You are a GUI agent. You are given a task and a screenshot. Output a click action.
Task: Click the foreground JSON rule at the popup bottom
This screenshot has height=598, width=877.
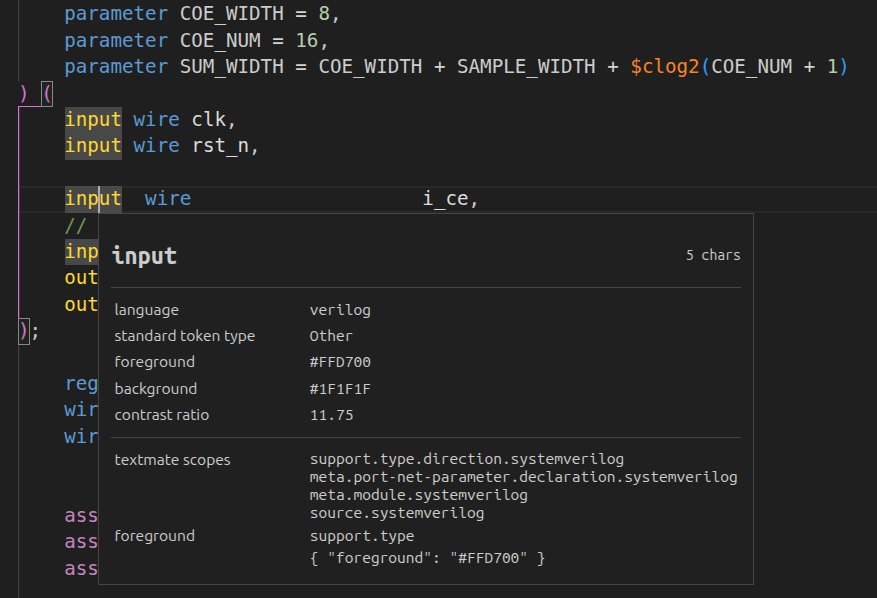click(x=428, y=557)
